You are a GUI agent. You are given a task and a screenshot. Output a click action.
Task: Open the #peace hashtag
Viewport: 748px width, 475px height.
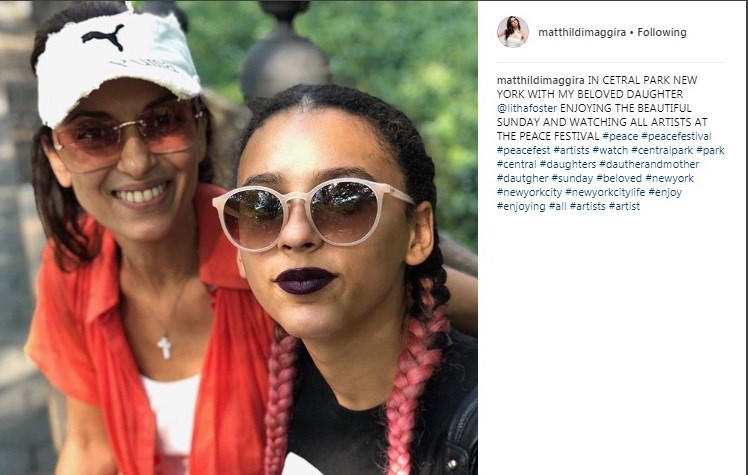click(x=620, y=136)
